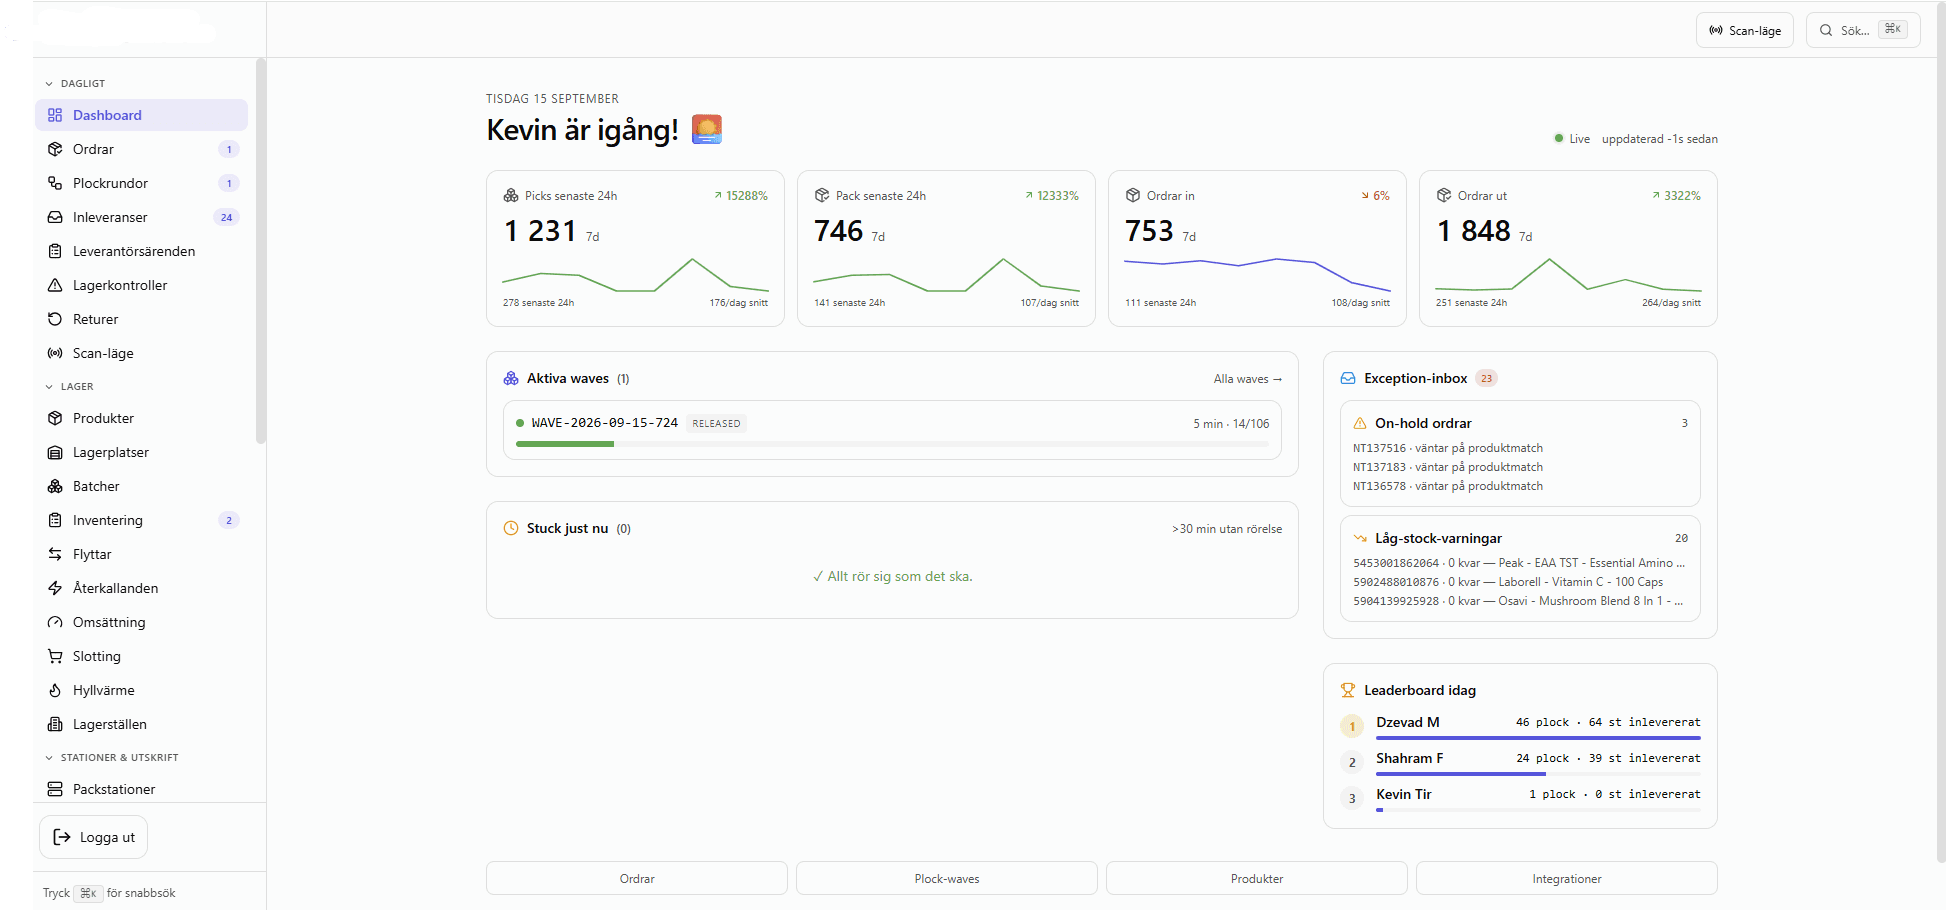Image resolution: width=1946 pixels, height=910 pixels.
Task: Click the Hyllvärme flame icon
Action: click(x=55, y=690)
